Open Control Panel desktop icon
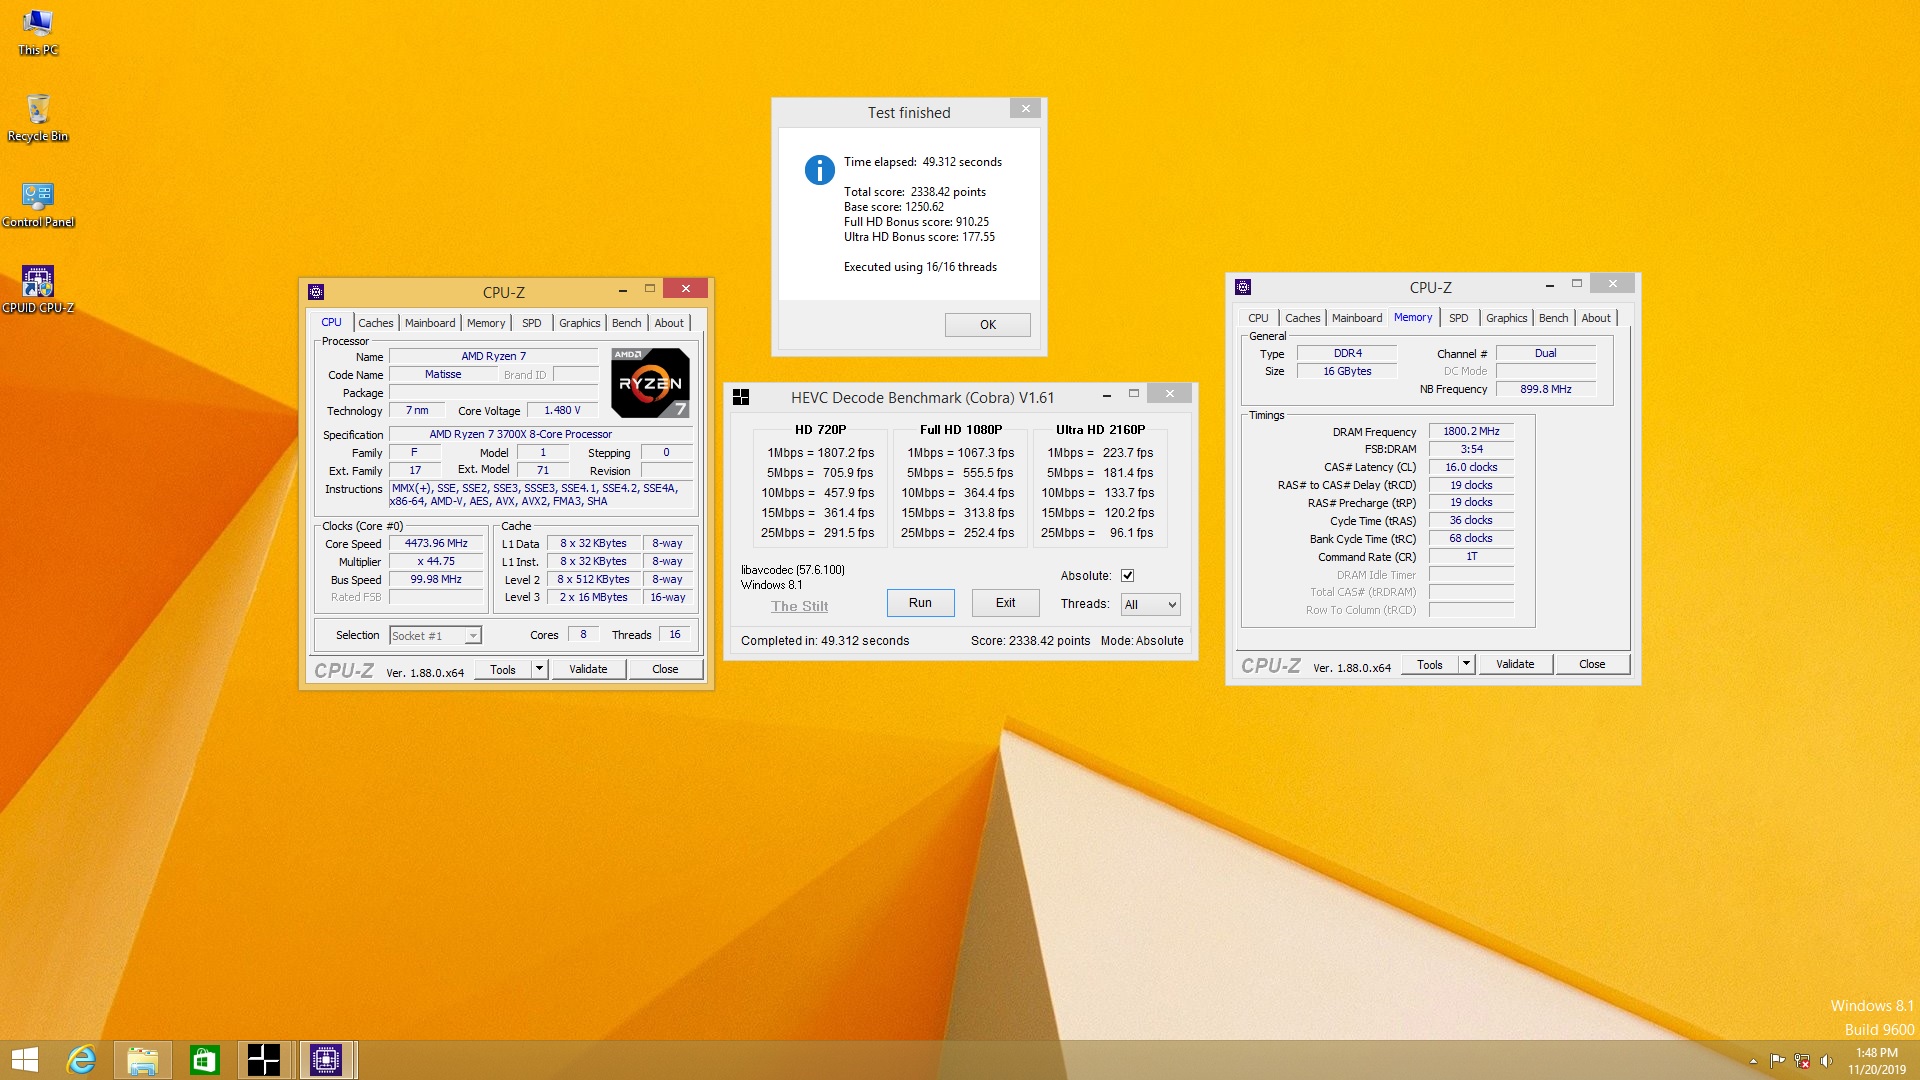Viewport: 1920px width, 1080px height. 38,204
